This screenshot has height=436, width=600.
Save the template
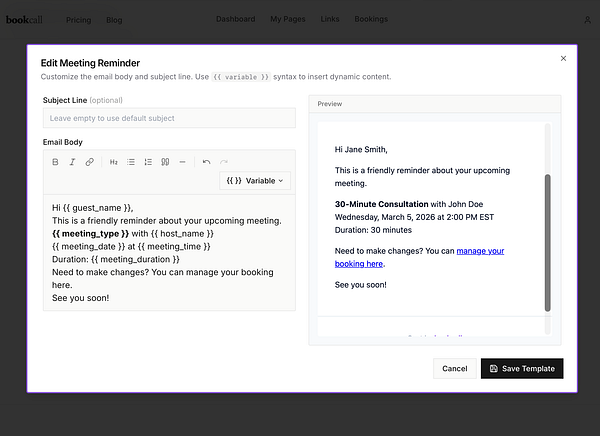pyautogui.click(x=522, y=369)
